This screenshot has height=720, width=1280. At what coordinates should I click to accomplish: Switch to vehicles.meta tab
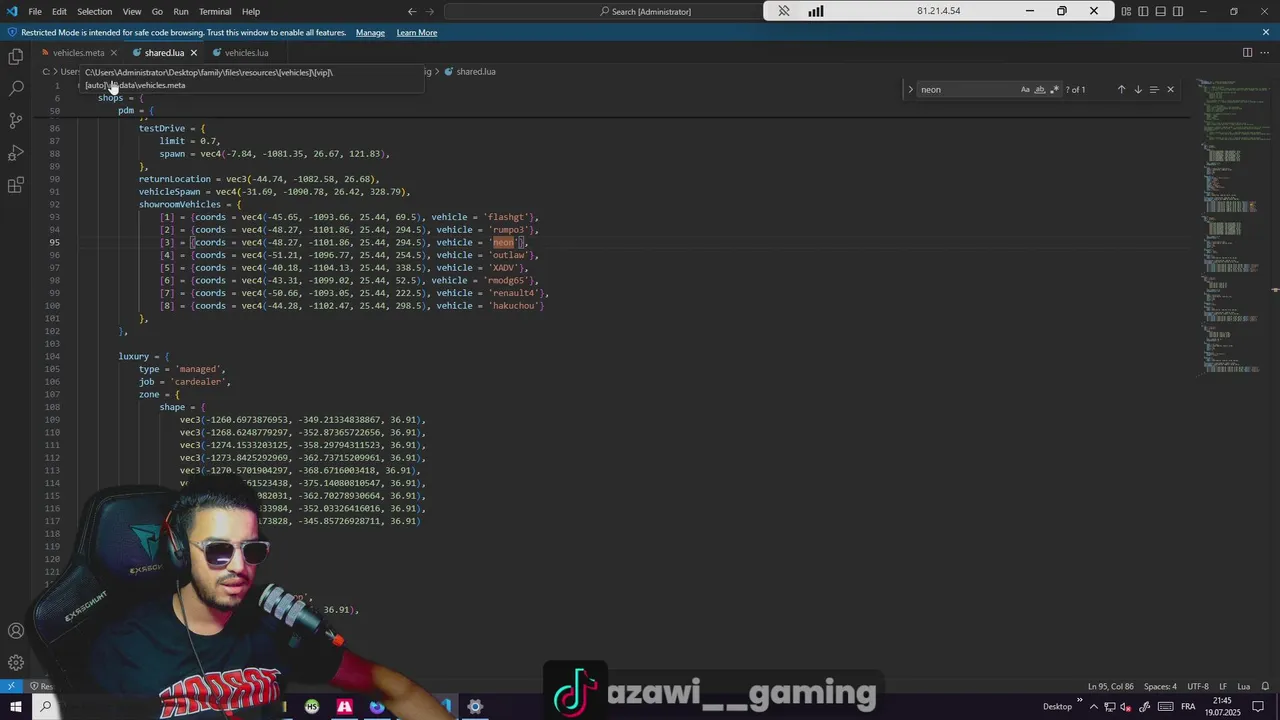click(x=78, y=52)
